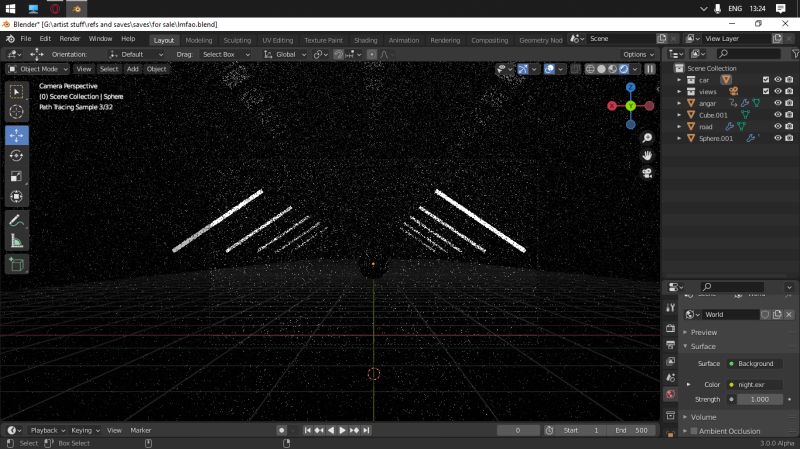The image size is (800, 449).
Task: Click the new world duplicate icon
Action: [777, 314]
